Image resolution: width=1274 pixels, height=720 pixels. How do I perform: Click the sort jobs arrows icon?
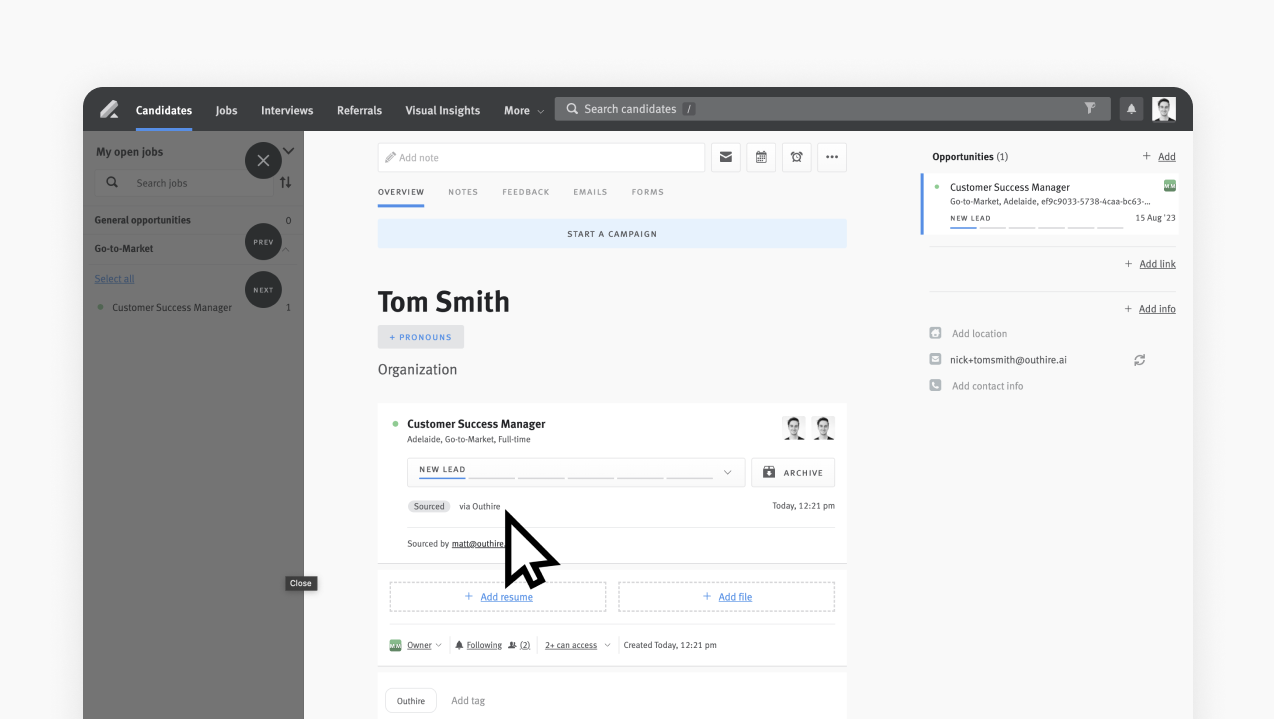286,183
